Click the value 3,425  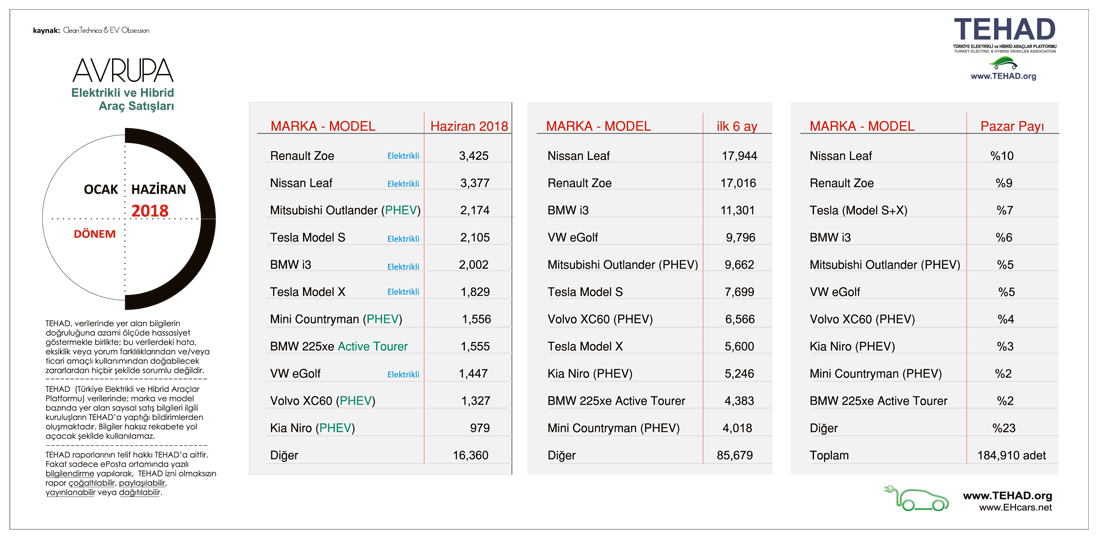click(474, 156)
